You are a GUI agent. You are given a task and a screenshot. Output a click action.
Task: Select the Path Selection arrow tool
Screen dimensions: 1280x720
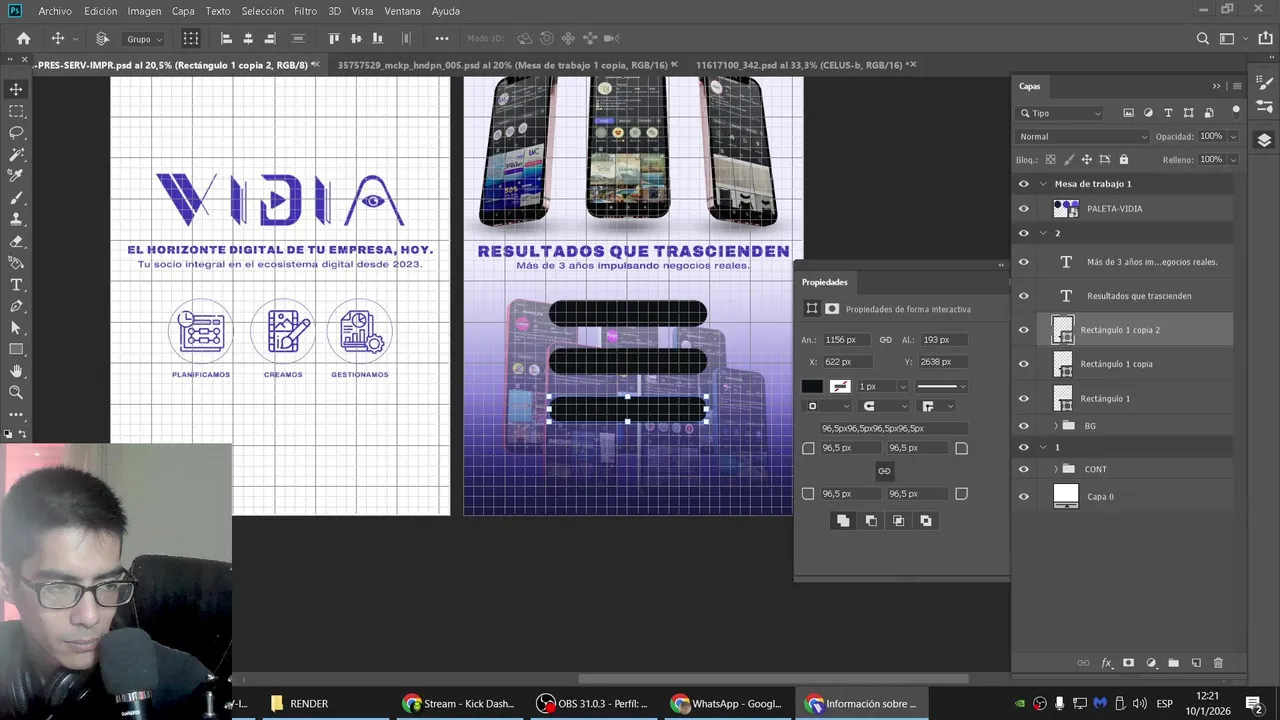point(16,327)
